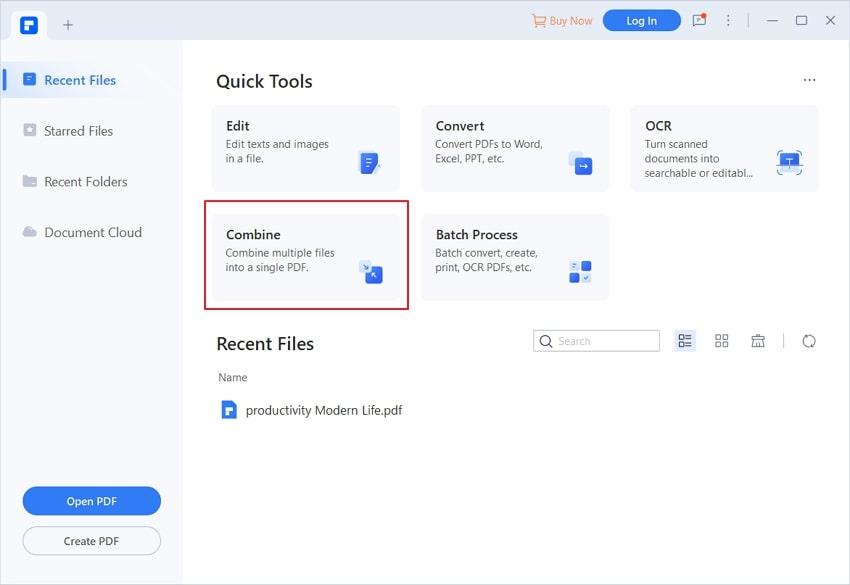Open the Combine files tool
This screenshot has height=585, width=850.
click(x=306, y=257)
